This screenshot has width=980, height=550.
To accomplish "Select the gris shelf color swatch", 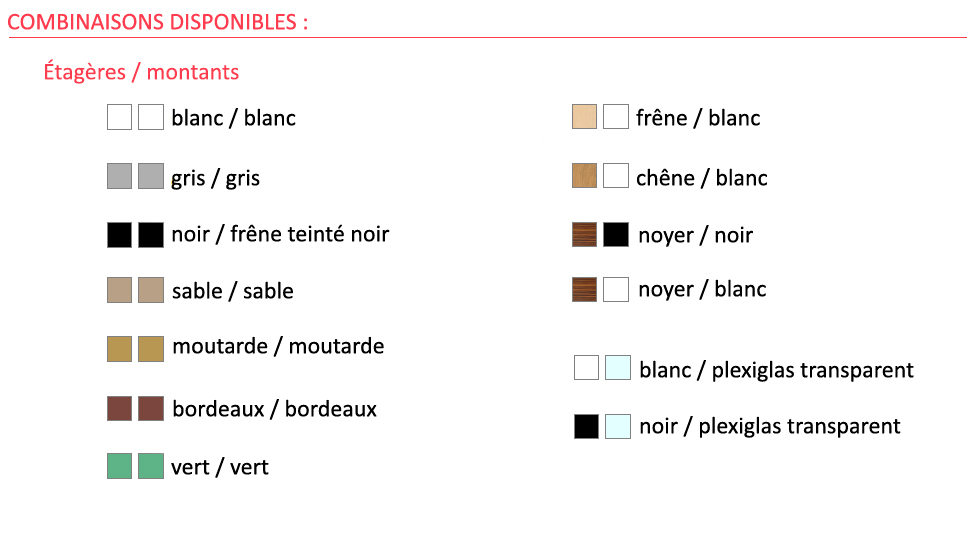I will click(120, 177).
